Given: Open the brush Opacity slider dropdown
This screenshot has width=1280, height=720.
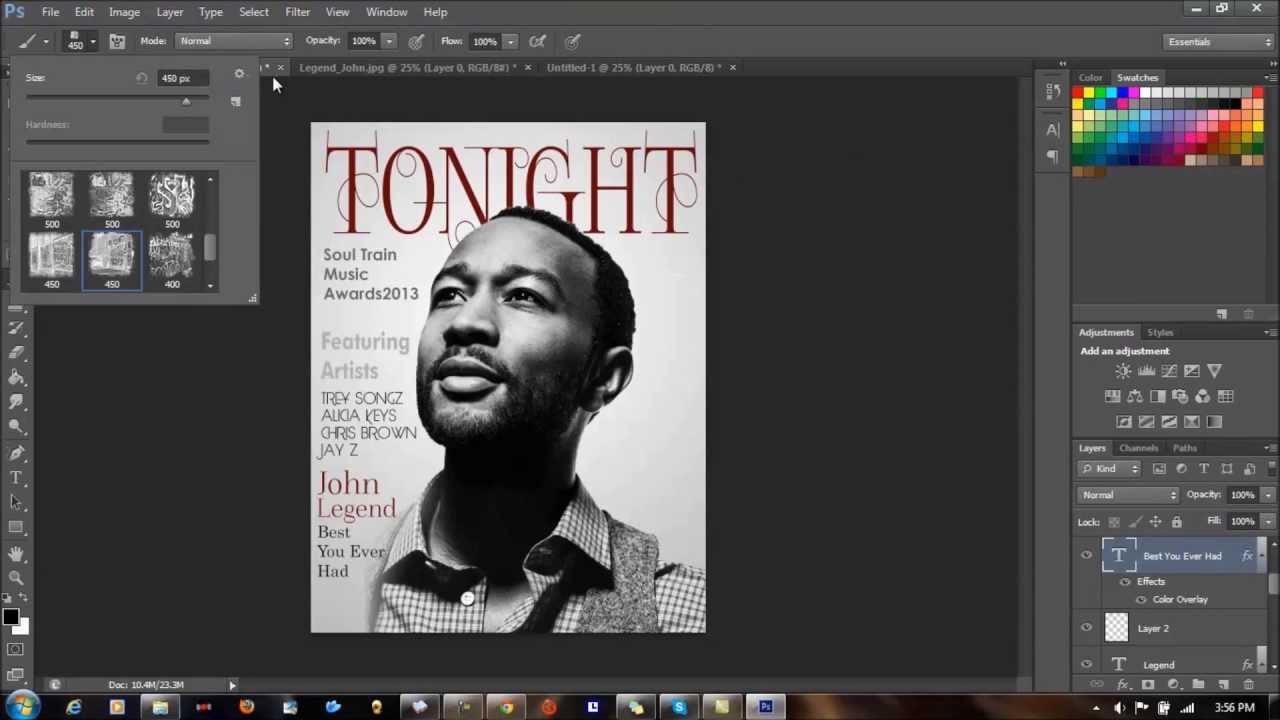Looking at the screenshot, I should pyautogui.click(x=389, y=41).
